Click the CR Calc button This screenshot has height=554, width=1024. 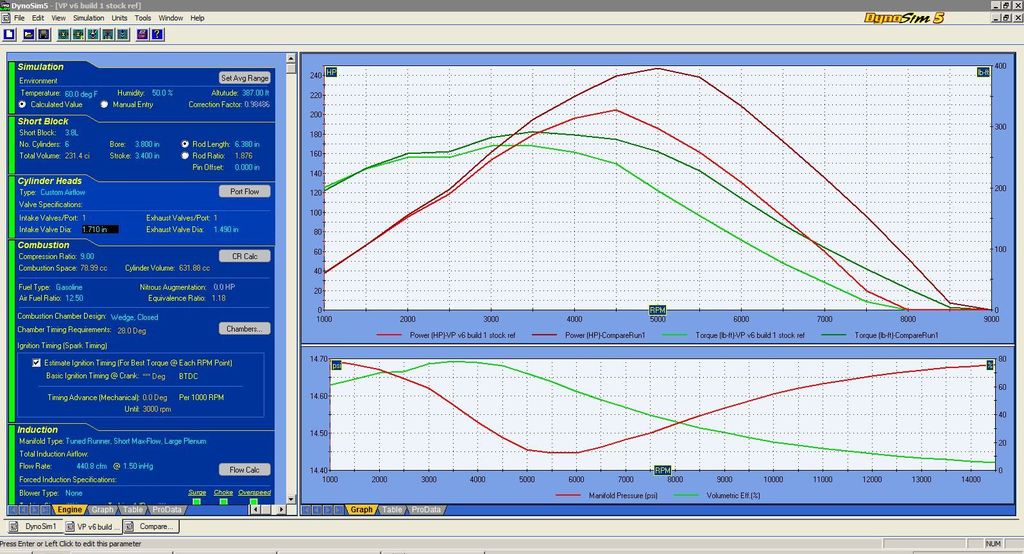[244, 256]
